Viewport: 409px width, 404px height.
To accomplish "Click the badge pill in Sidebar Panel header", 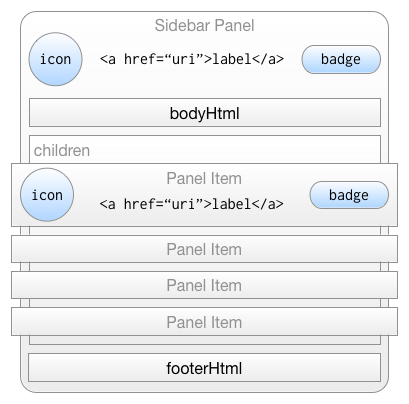I will pos(341,59).
